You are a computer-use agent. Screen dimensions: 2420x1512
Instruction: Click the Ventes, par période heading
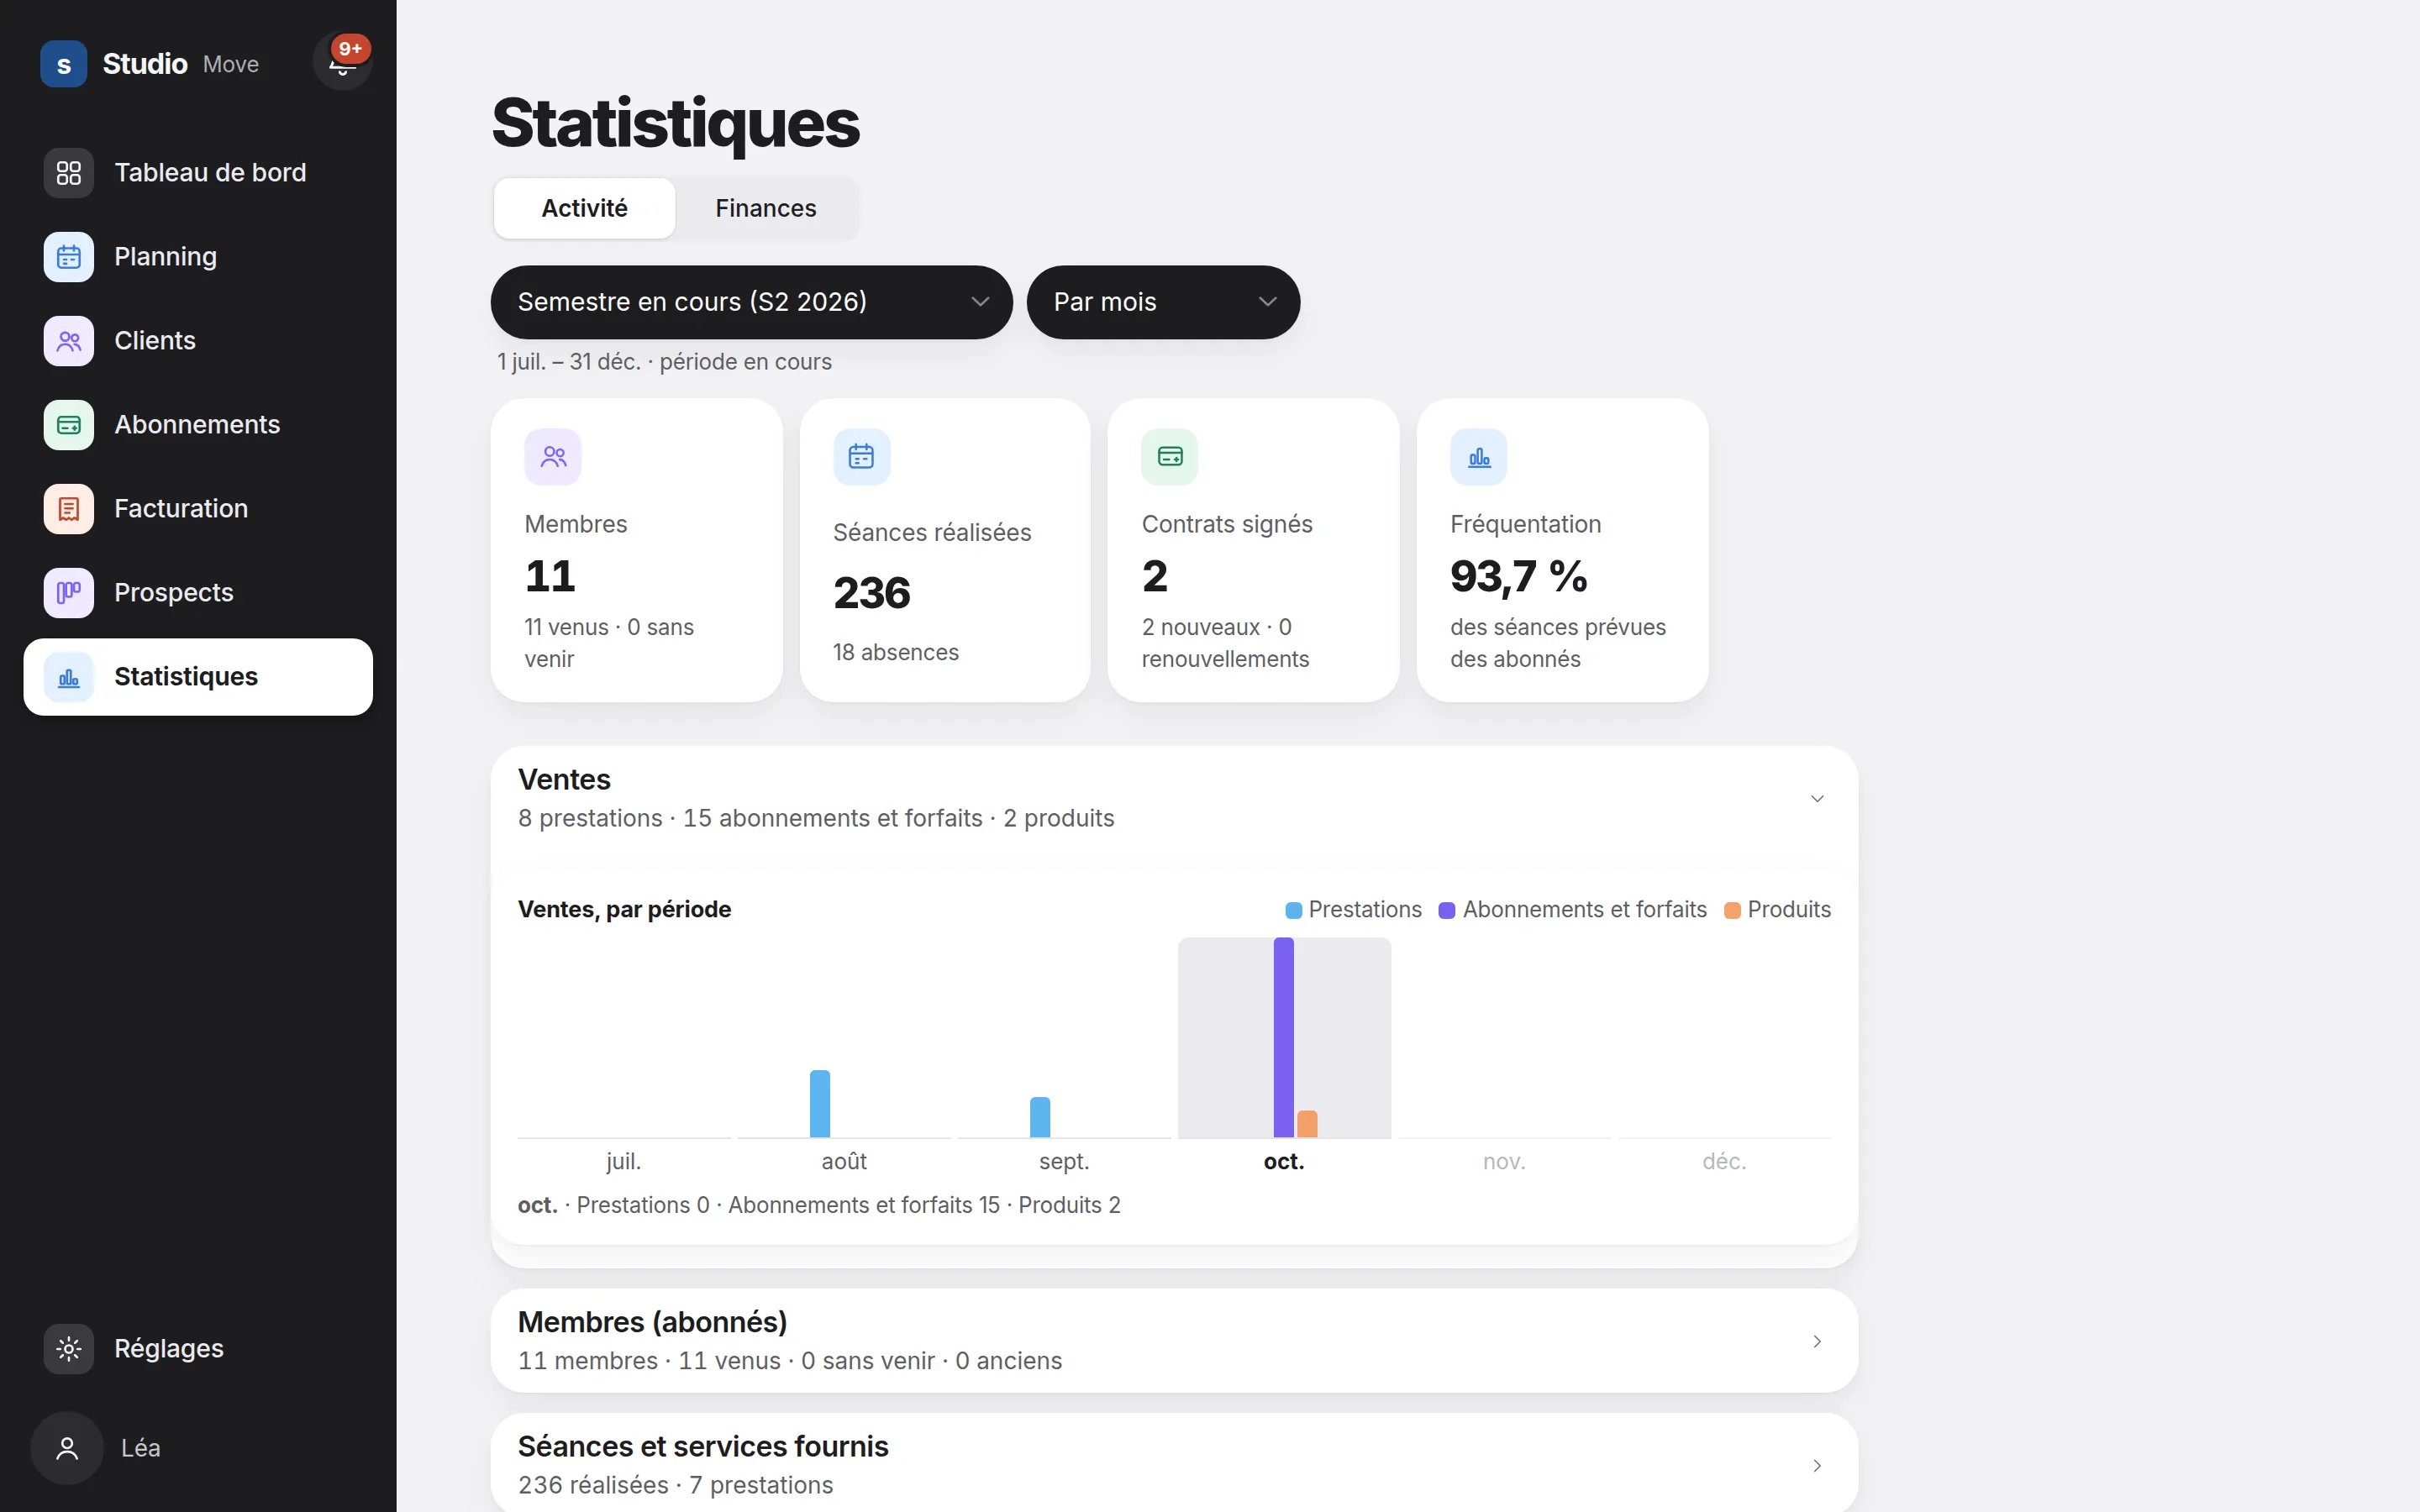(624, 910)
